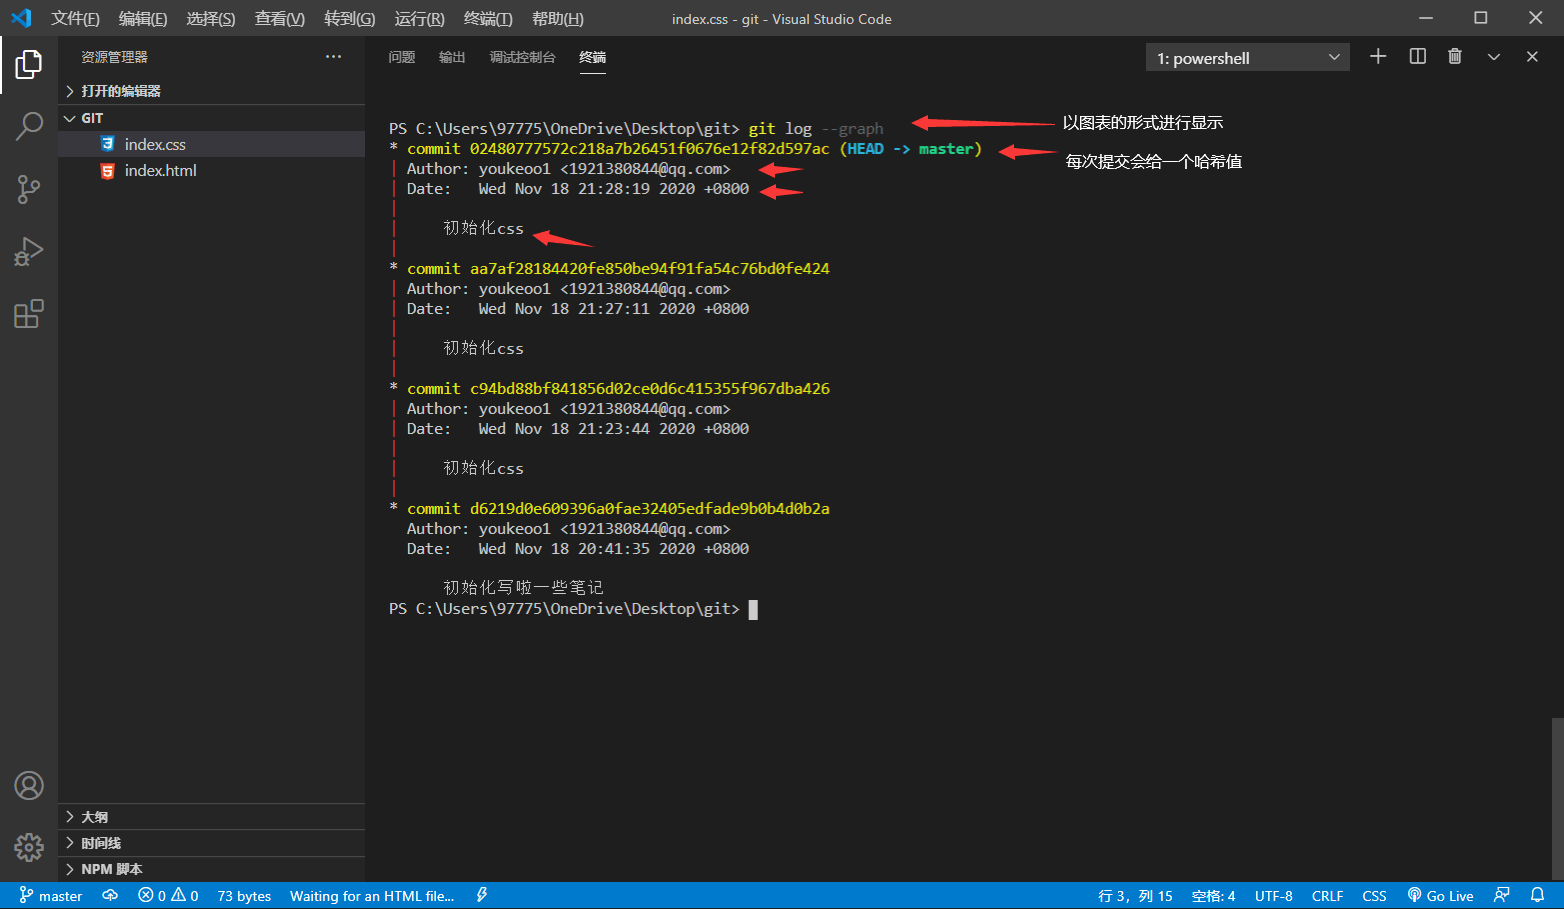This screenshot has width=1564, height=909.
Task: Expand the 时间线 timeline section
Action: (211, 843)
